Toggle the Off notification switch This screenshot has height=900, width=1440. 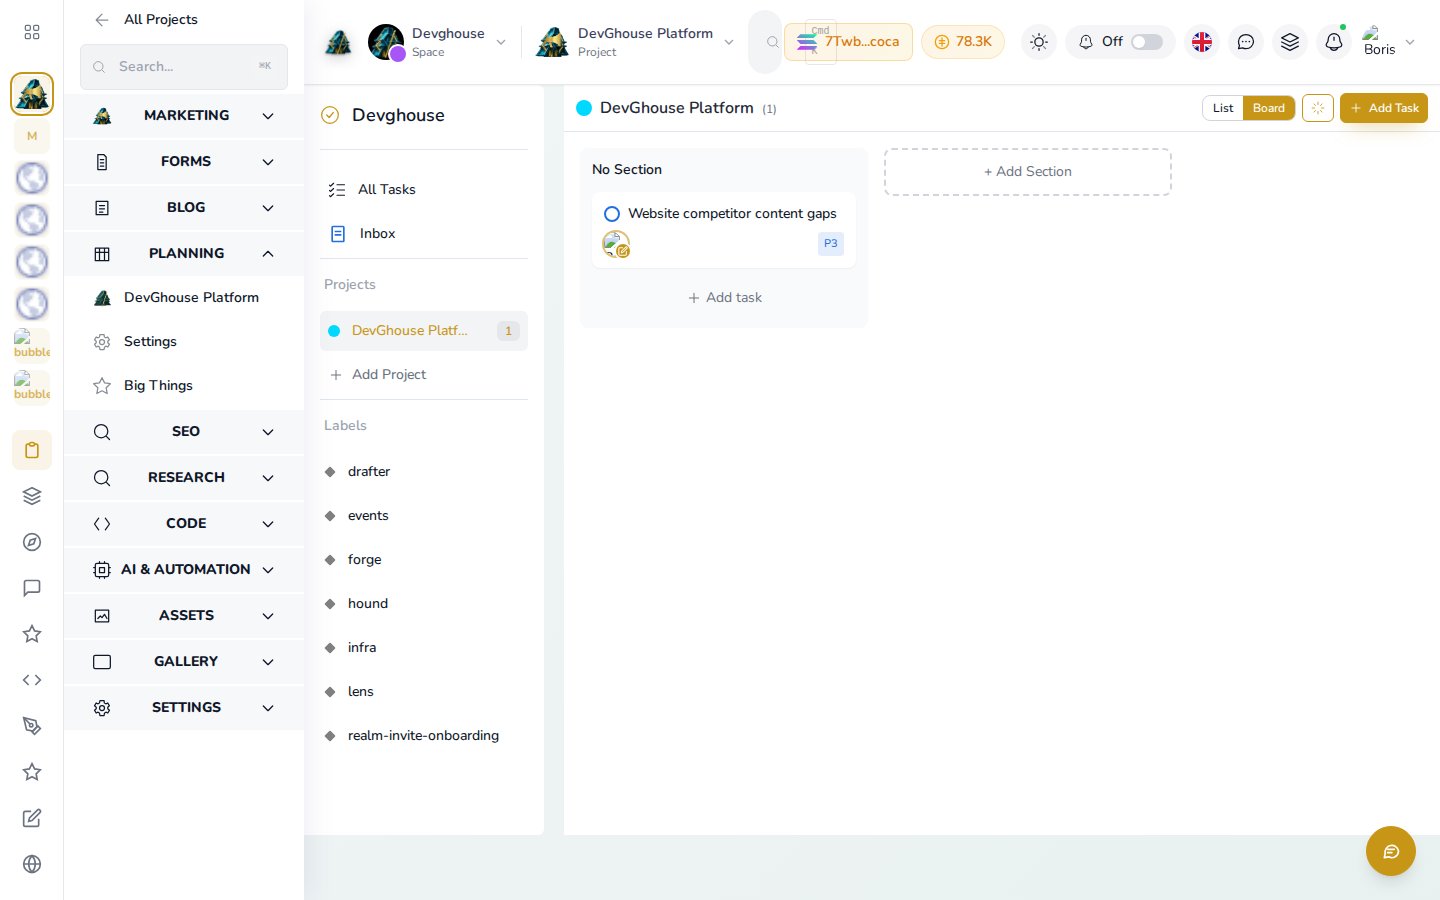[x=1146, y=42]
